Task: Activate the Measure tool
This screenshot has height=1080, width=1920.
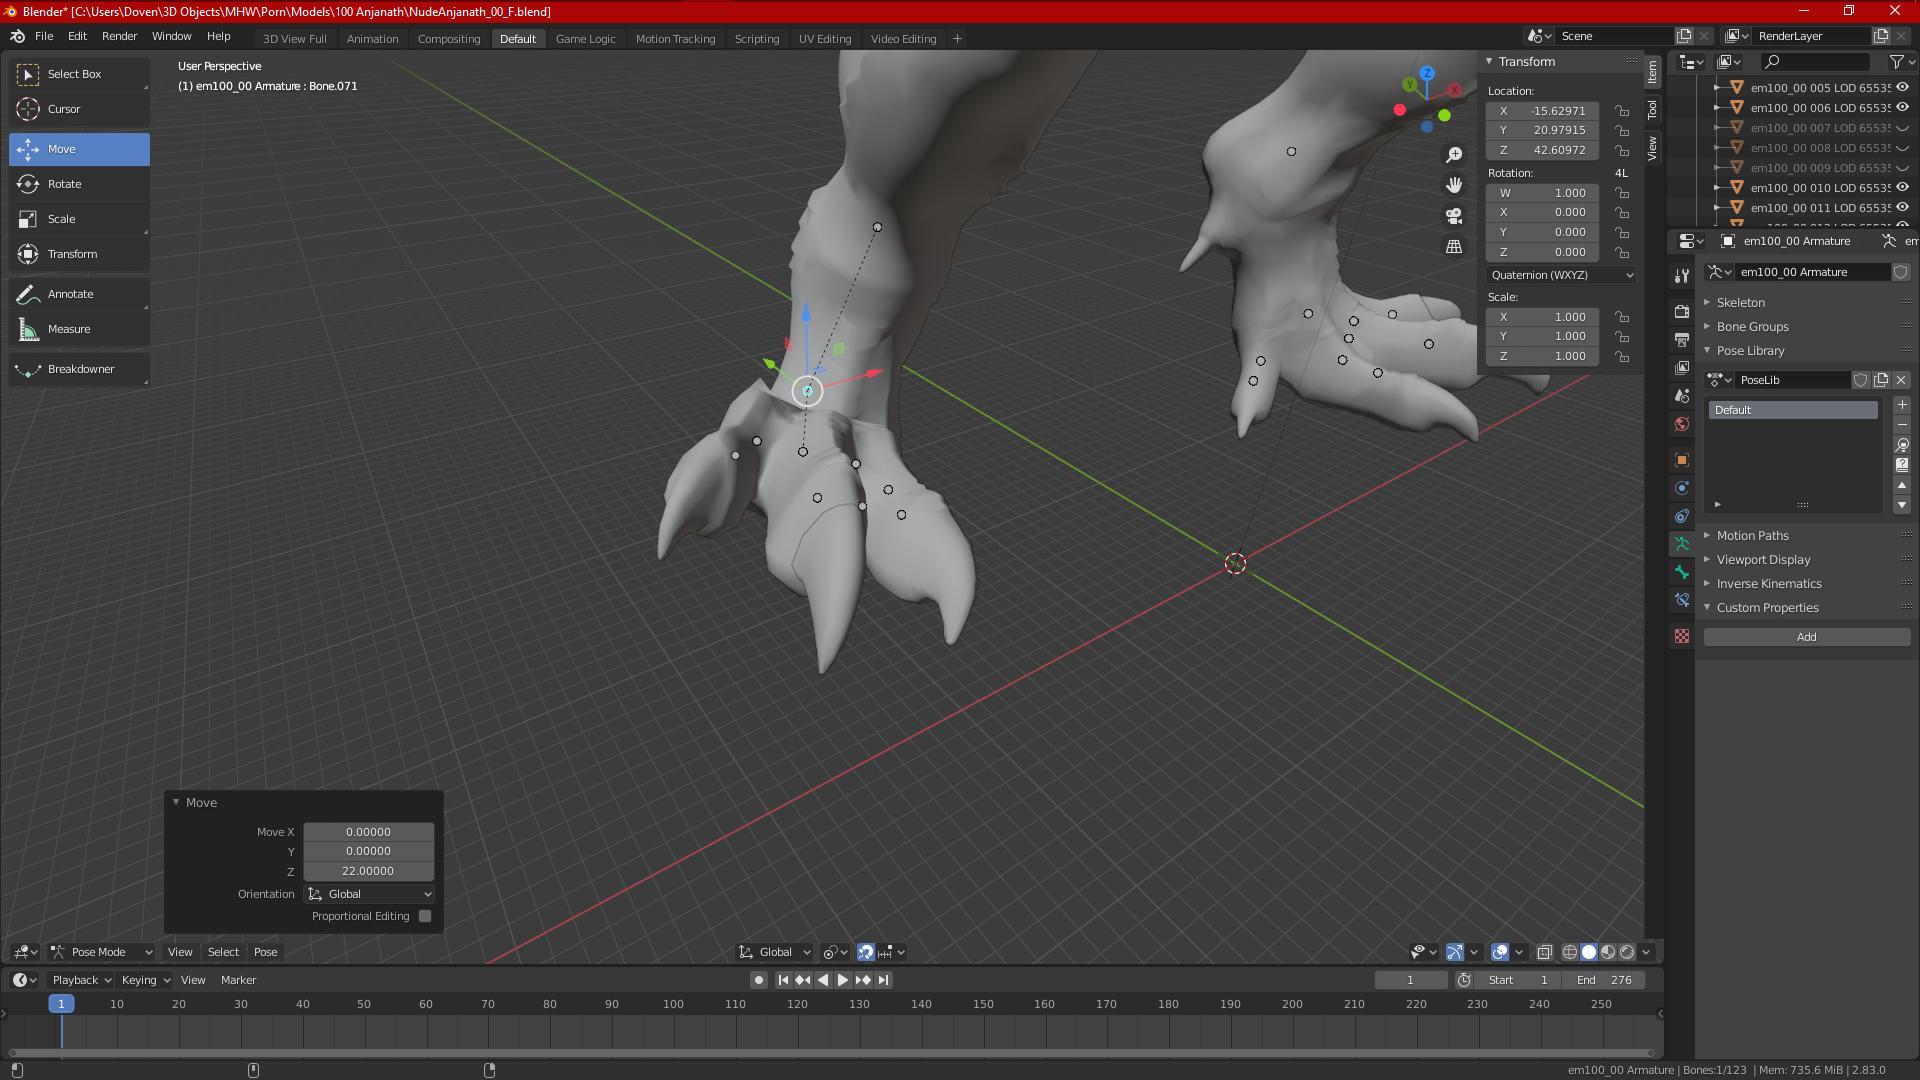Action: tap(79, 329)
